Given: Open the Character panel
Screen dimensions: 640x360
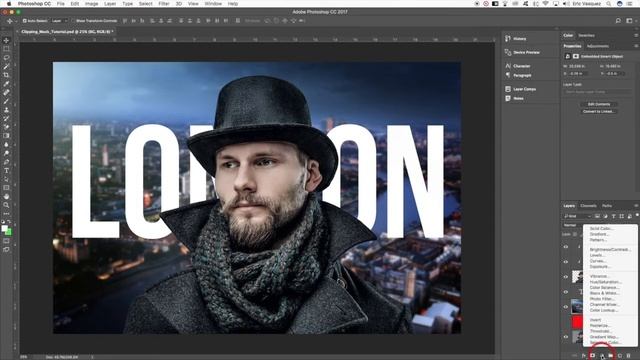Looking at the screenshot, I should [518, 66].
